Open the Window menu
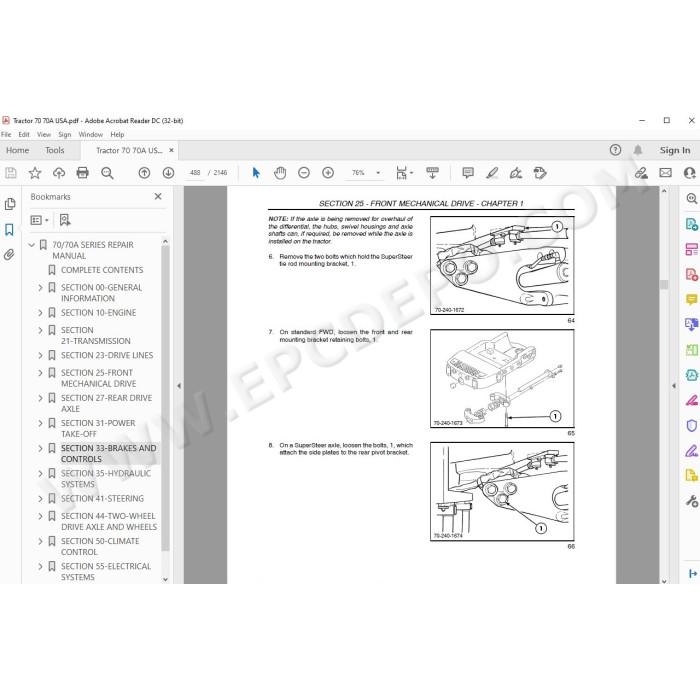The image size is (700, 700). (x=91, y=134)
